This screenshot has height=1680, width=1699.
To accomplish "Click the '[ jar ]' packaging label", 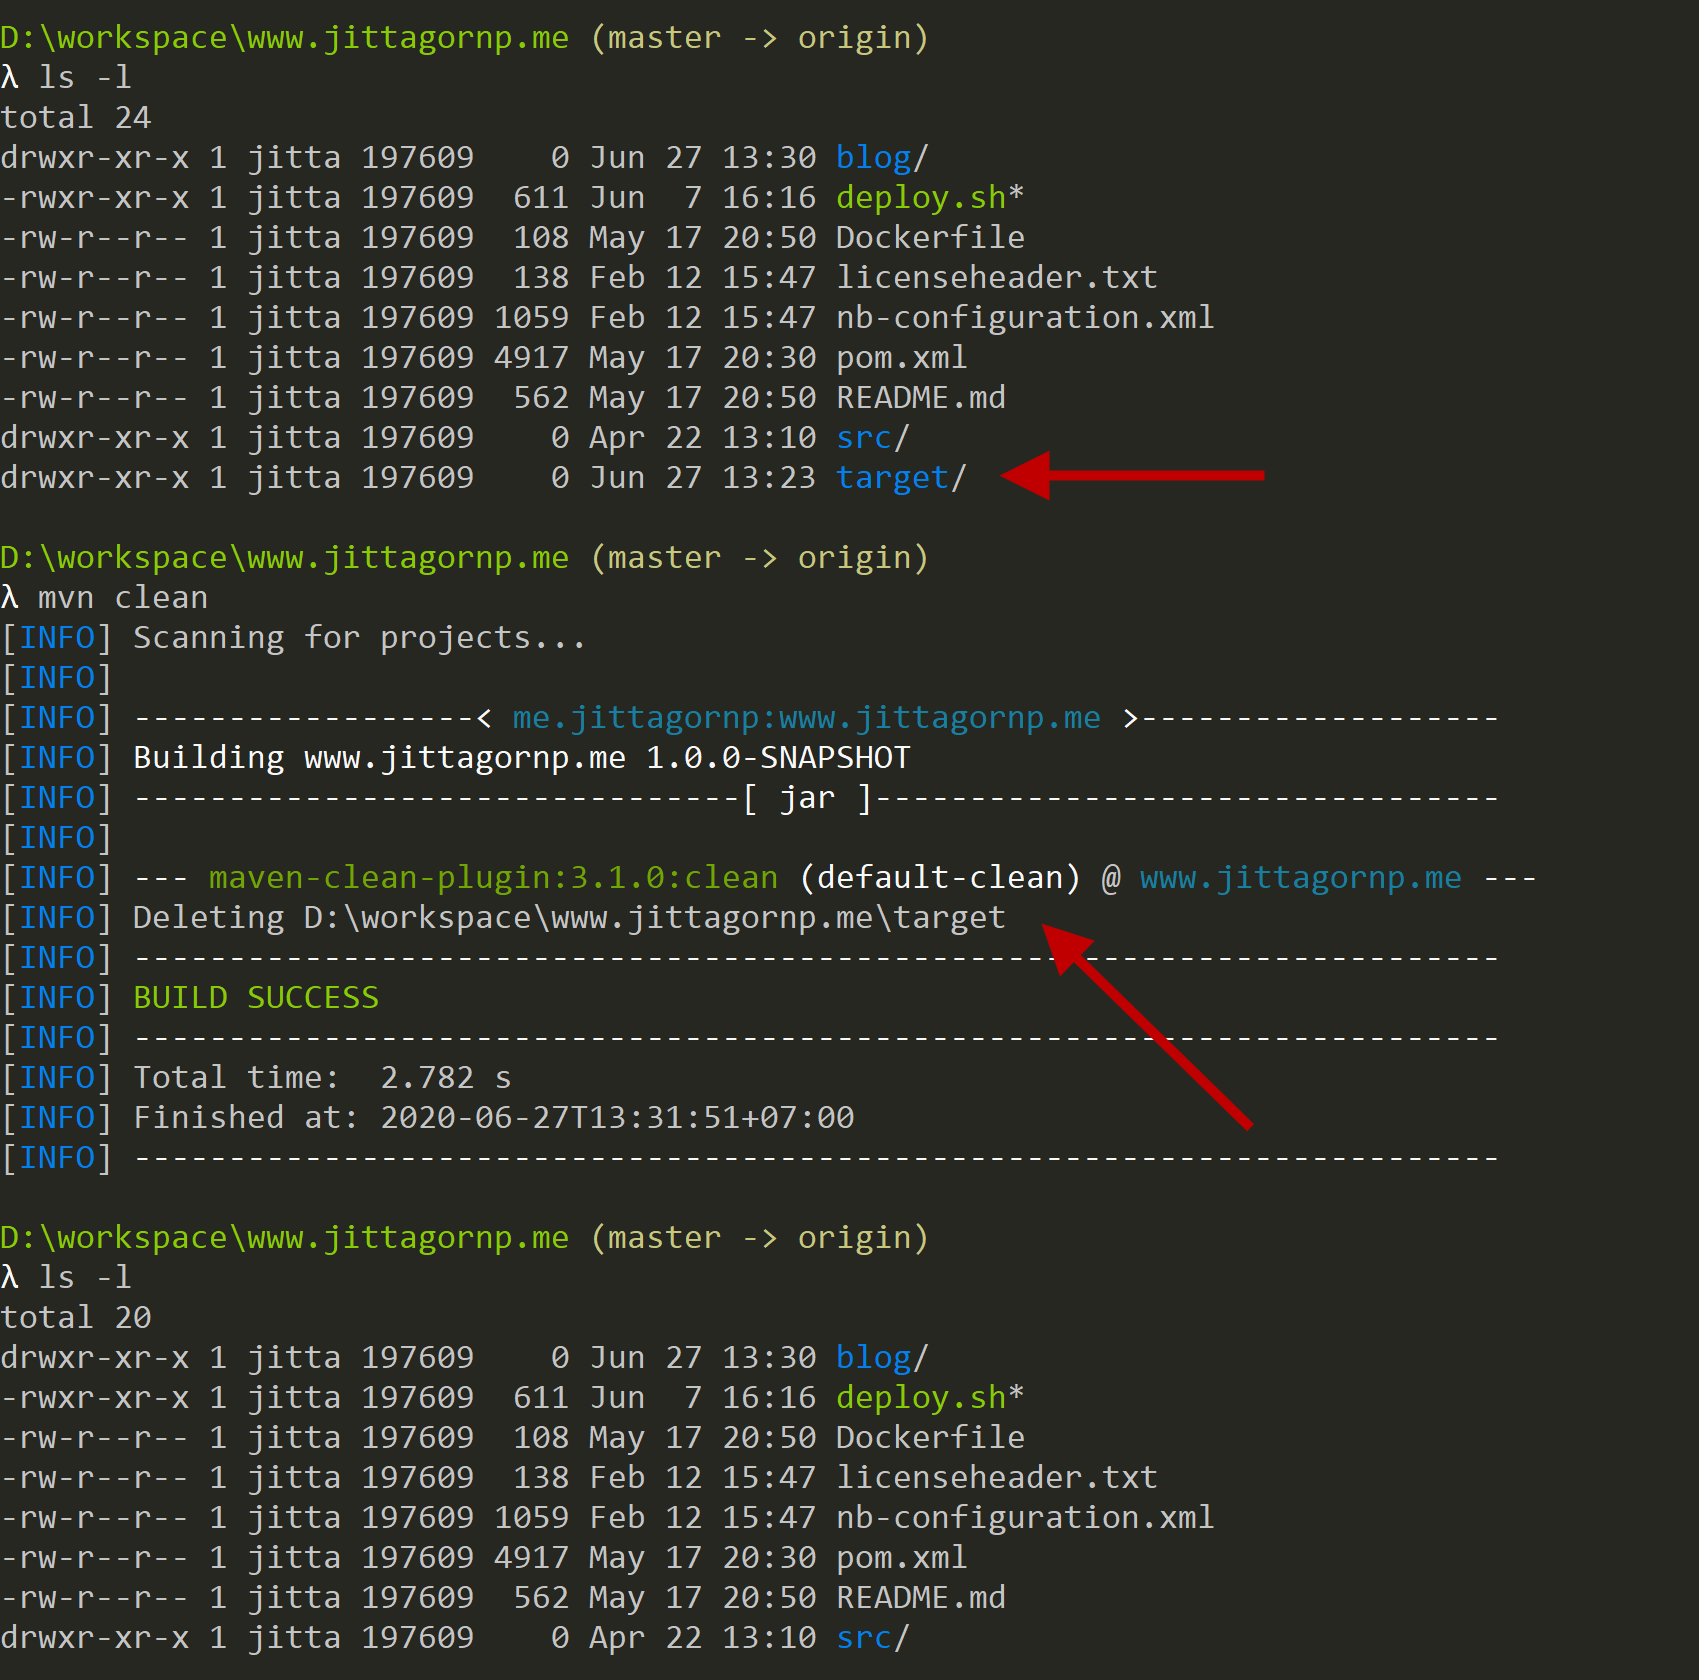I will (806, 798).
